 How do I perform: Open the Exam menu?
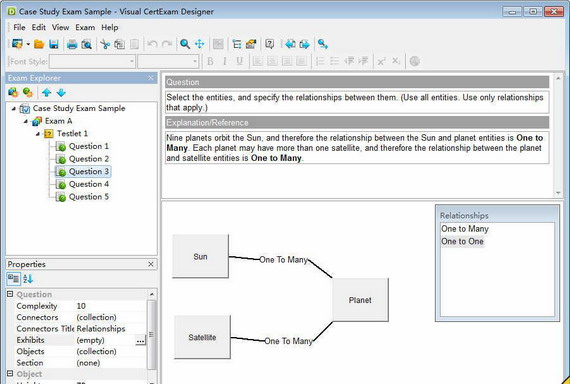(85, 28)
